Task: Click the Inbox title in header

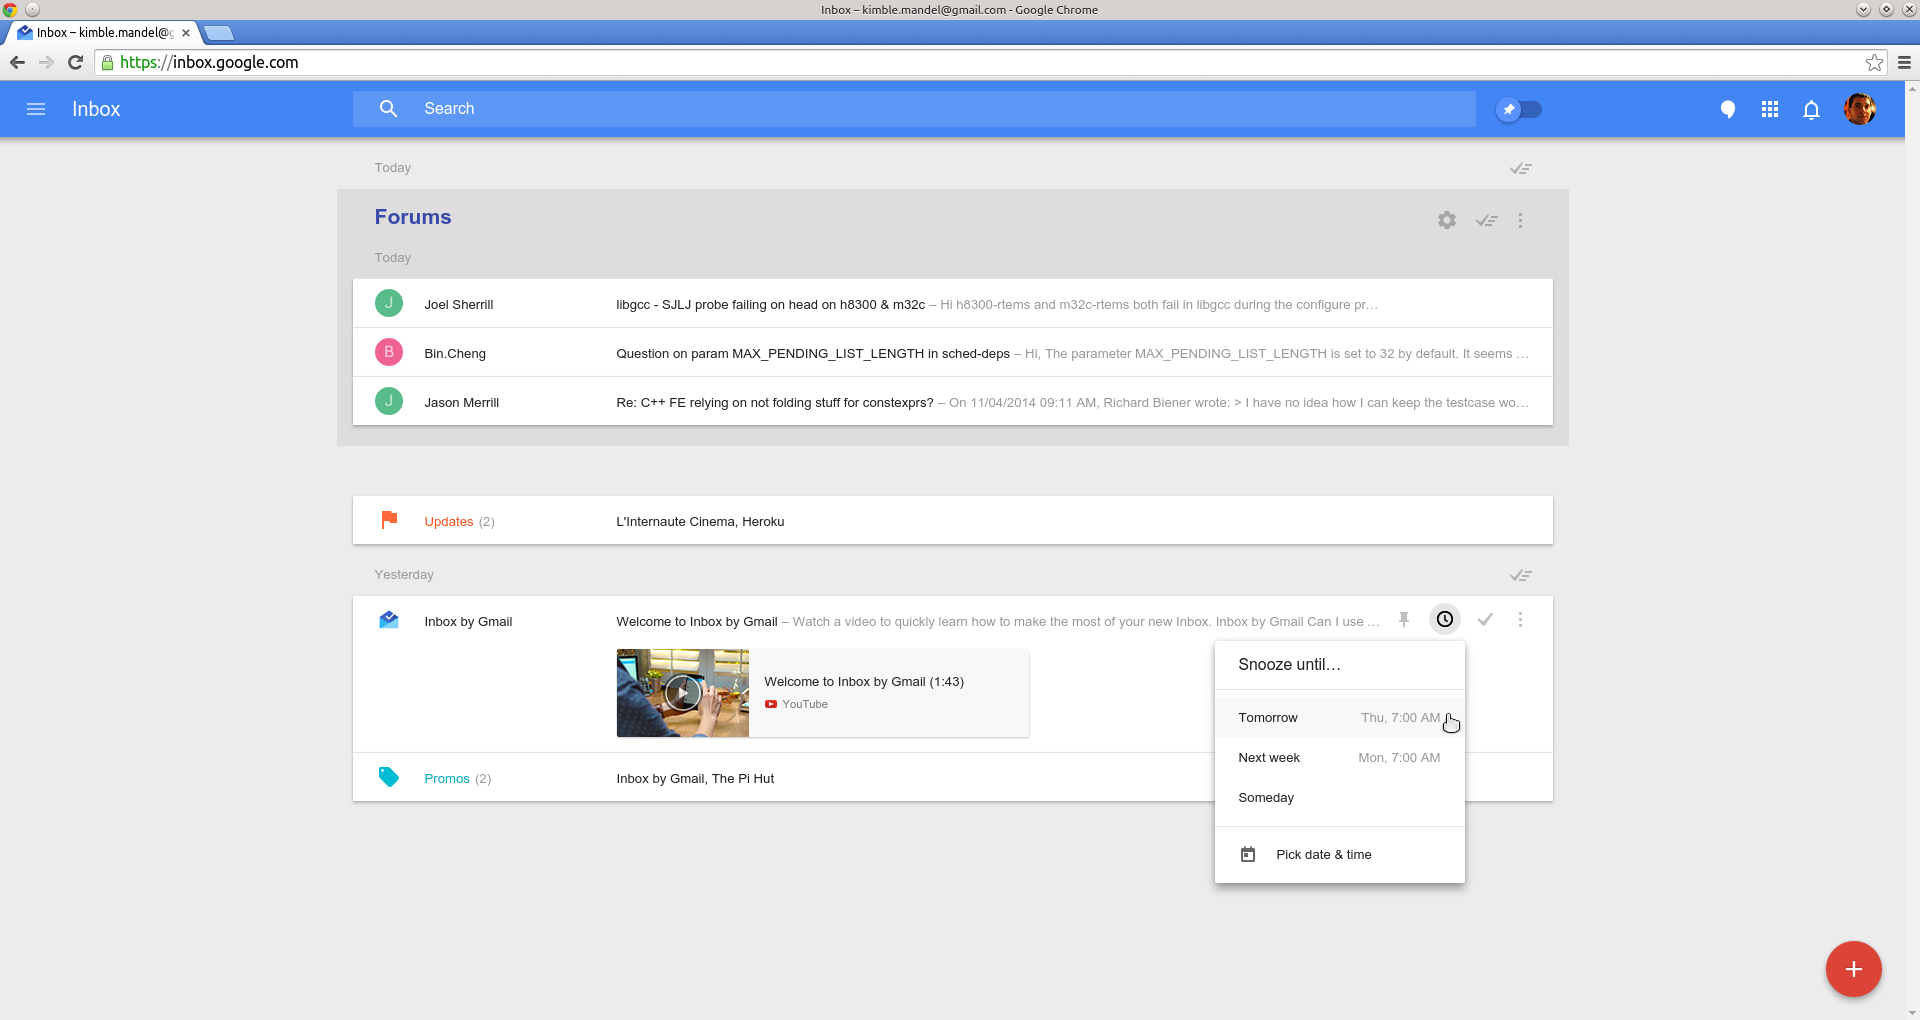Action: 96,109
